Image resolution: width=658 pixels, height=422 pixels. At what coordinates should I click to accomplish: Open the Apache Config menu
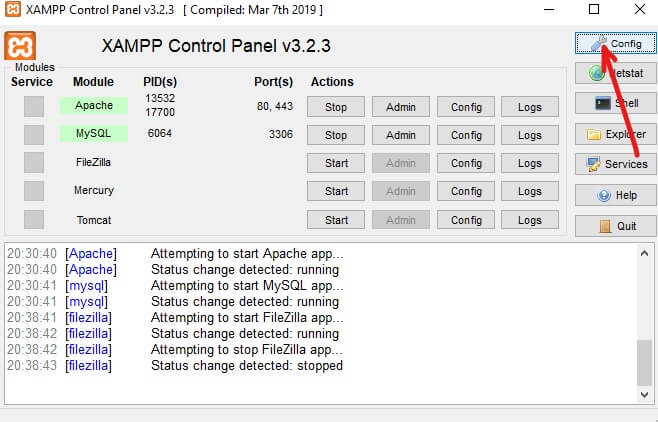(x=466, y=107)
